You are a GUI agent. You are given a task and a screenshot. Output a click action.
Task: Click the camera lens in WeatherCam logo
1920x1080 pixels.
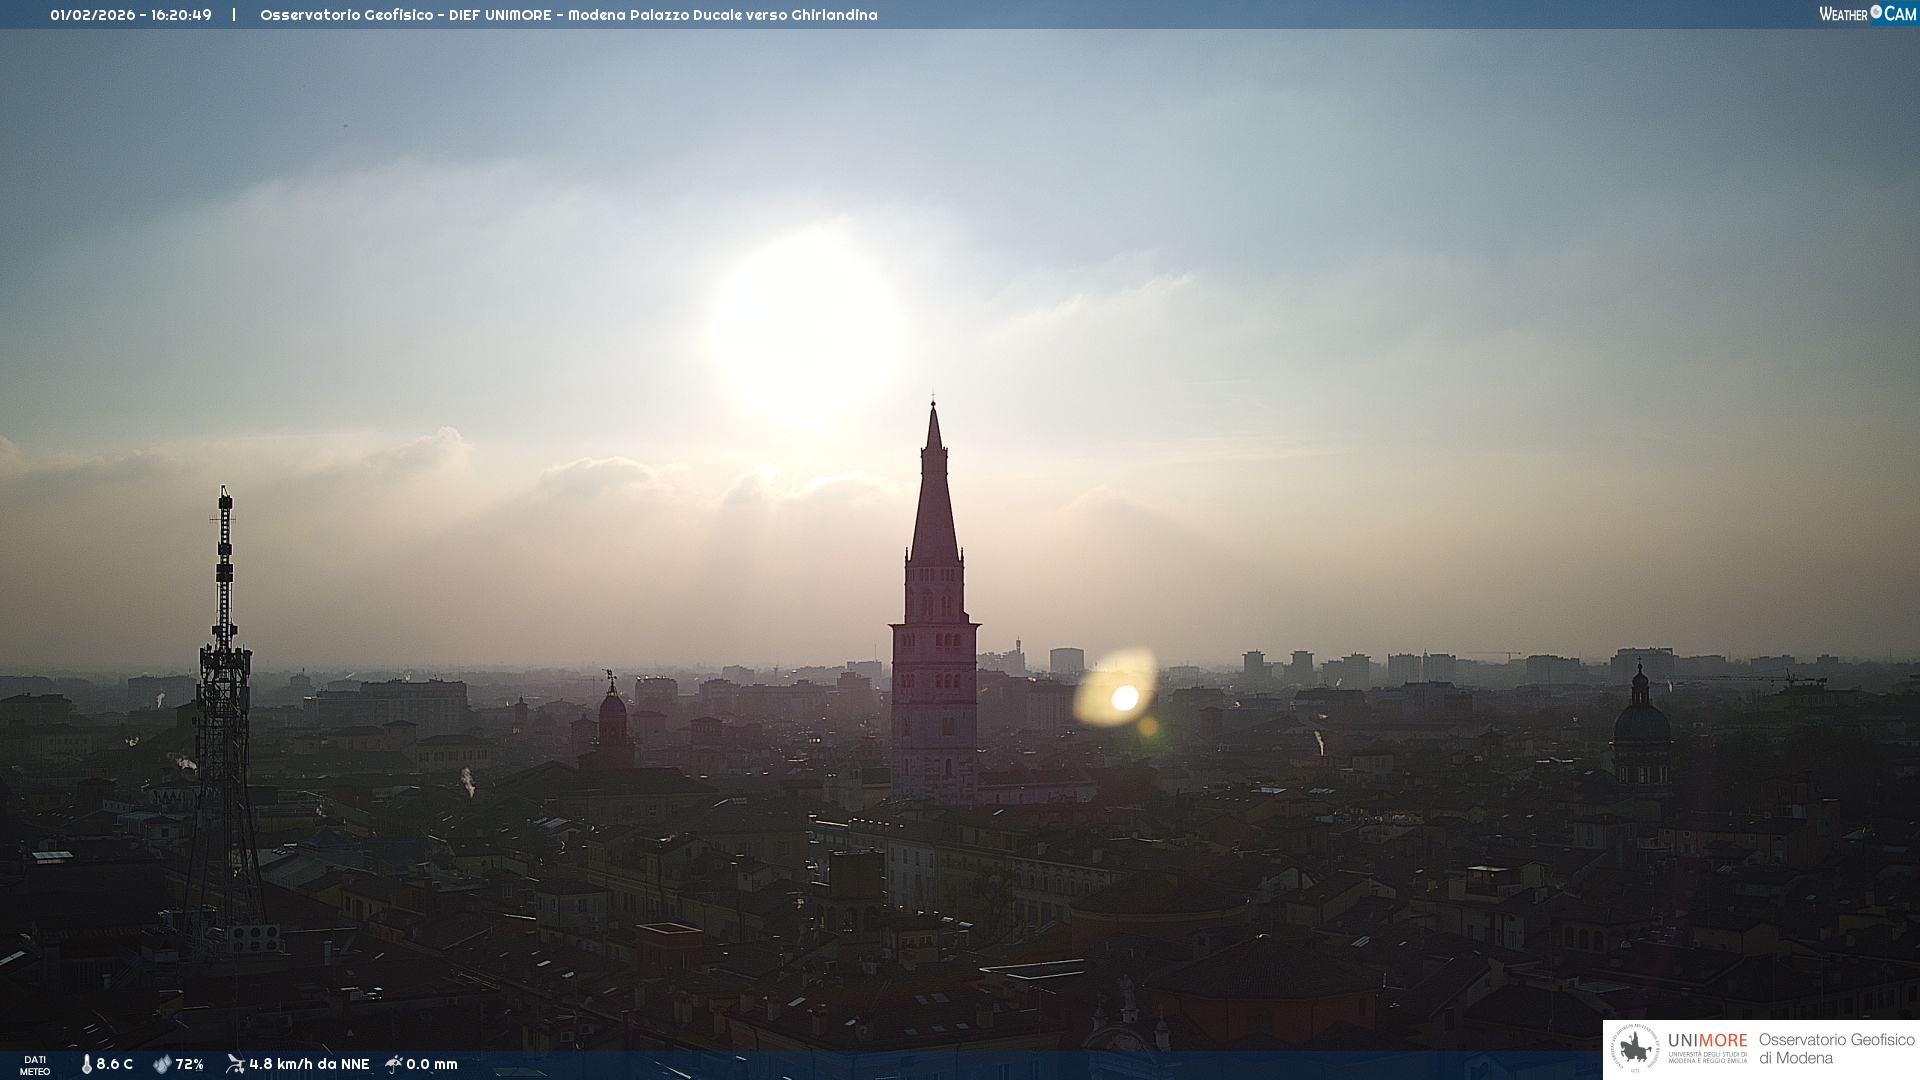pyautogui.click(x=1876, y=12)
